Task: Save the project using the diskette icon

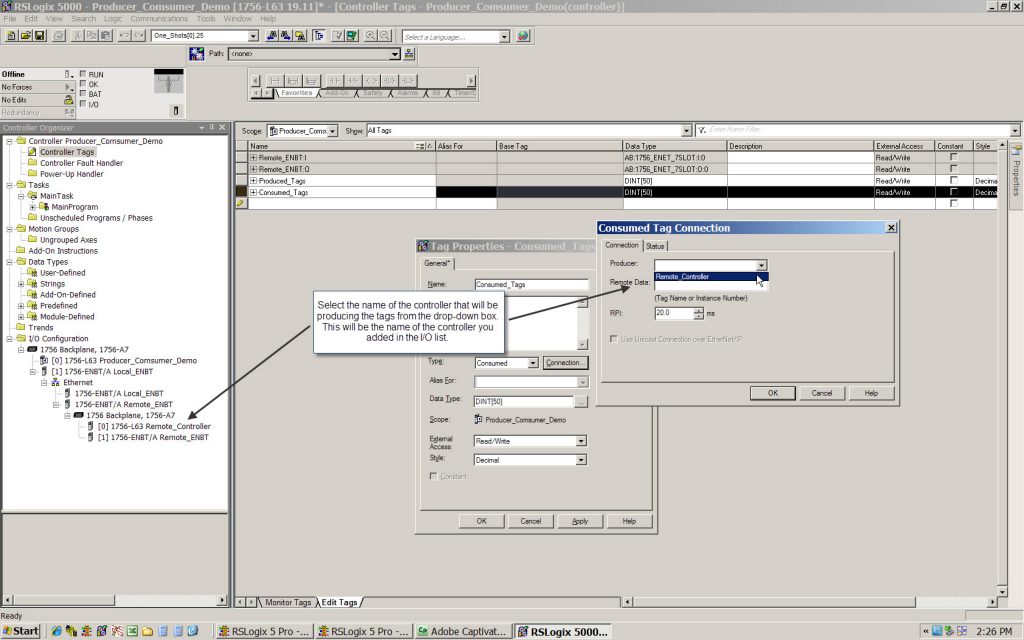Action: coord(39,35)
